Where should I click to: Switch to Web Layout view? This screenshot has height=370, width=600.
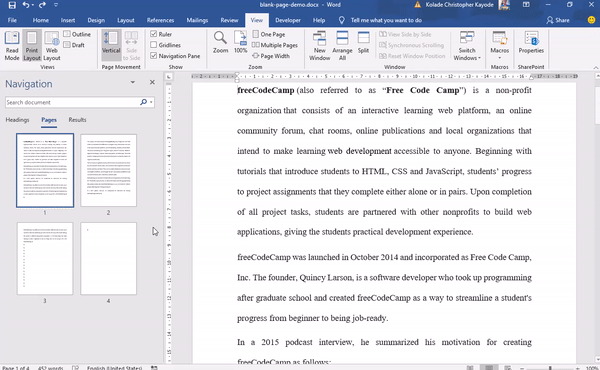pyautogui.click(x=52, y=46)
